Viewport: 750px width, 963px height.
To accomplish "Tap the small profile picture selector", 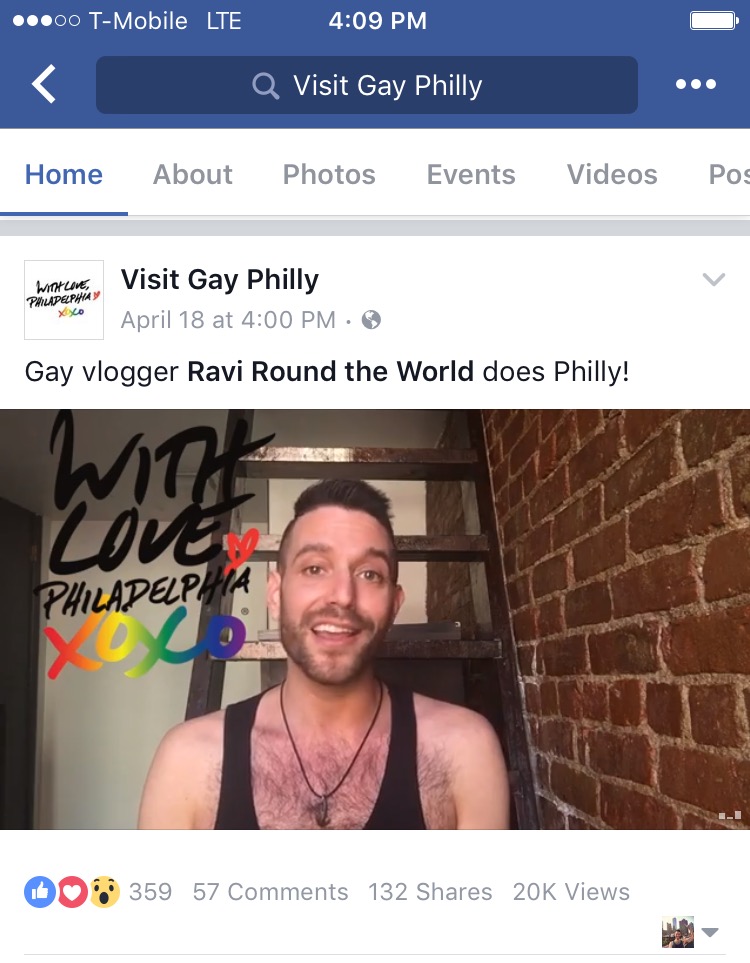I will (x=678, y=932).
